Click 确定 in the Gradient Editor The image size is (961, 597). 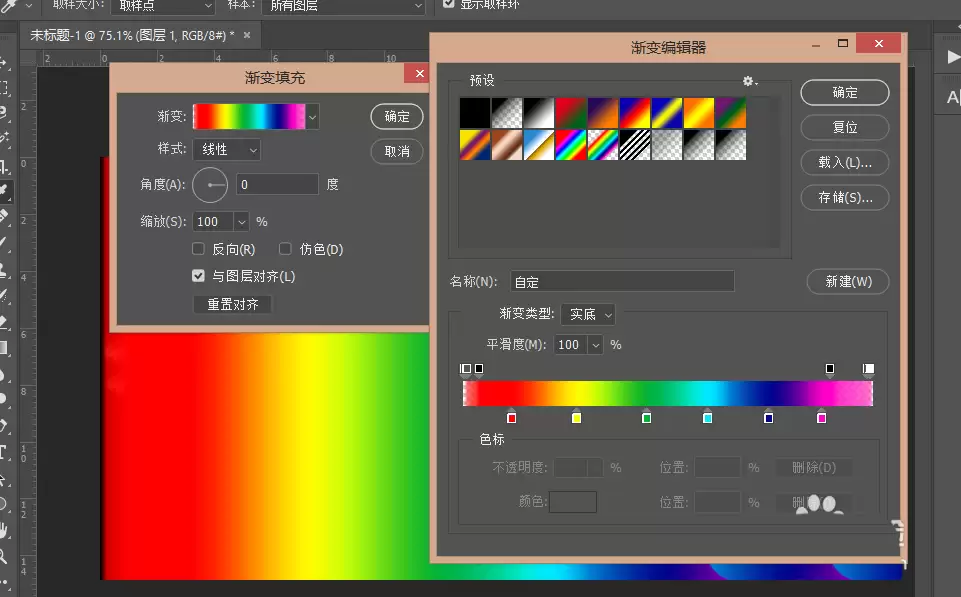coord(845,93)
